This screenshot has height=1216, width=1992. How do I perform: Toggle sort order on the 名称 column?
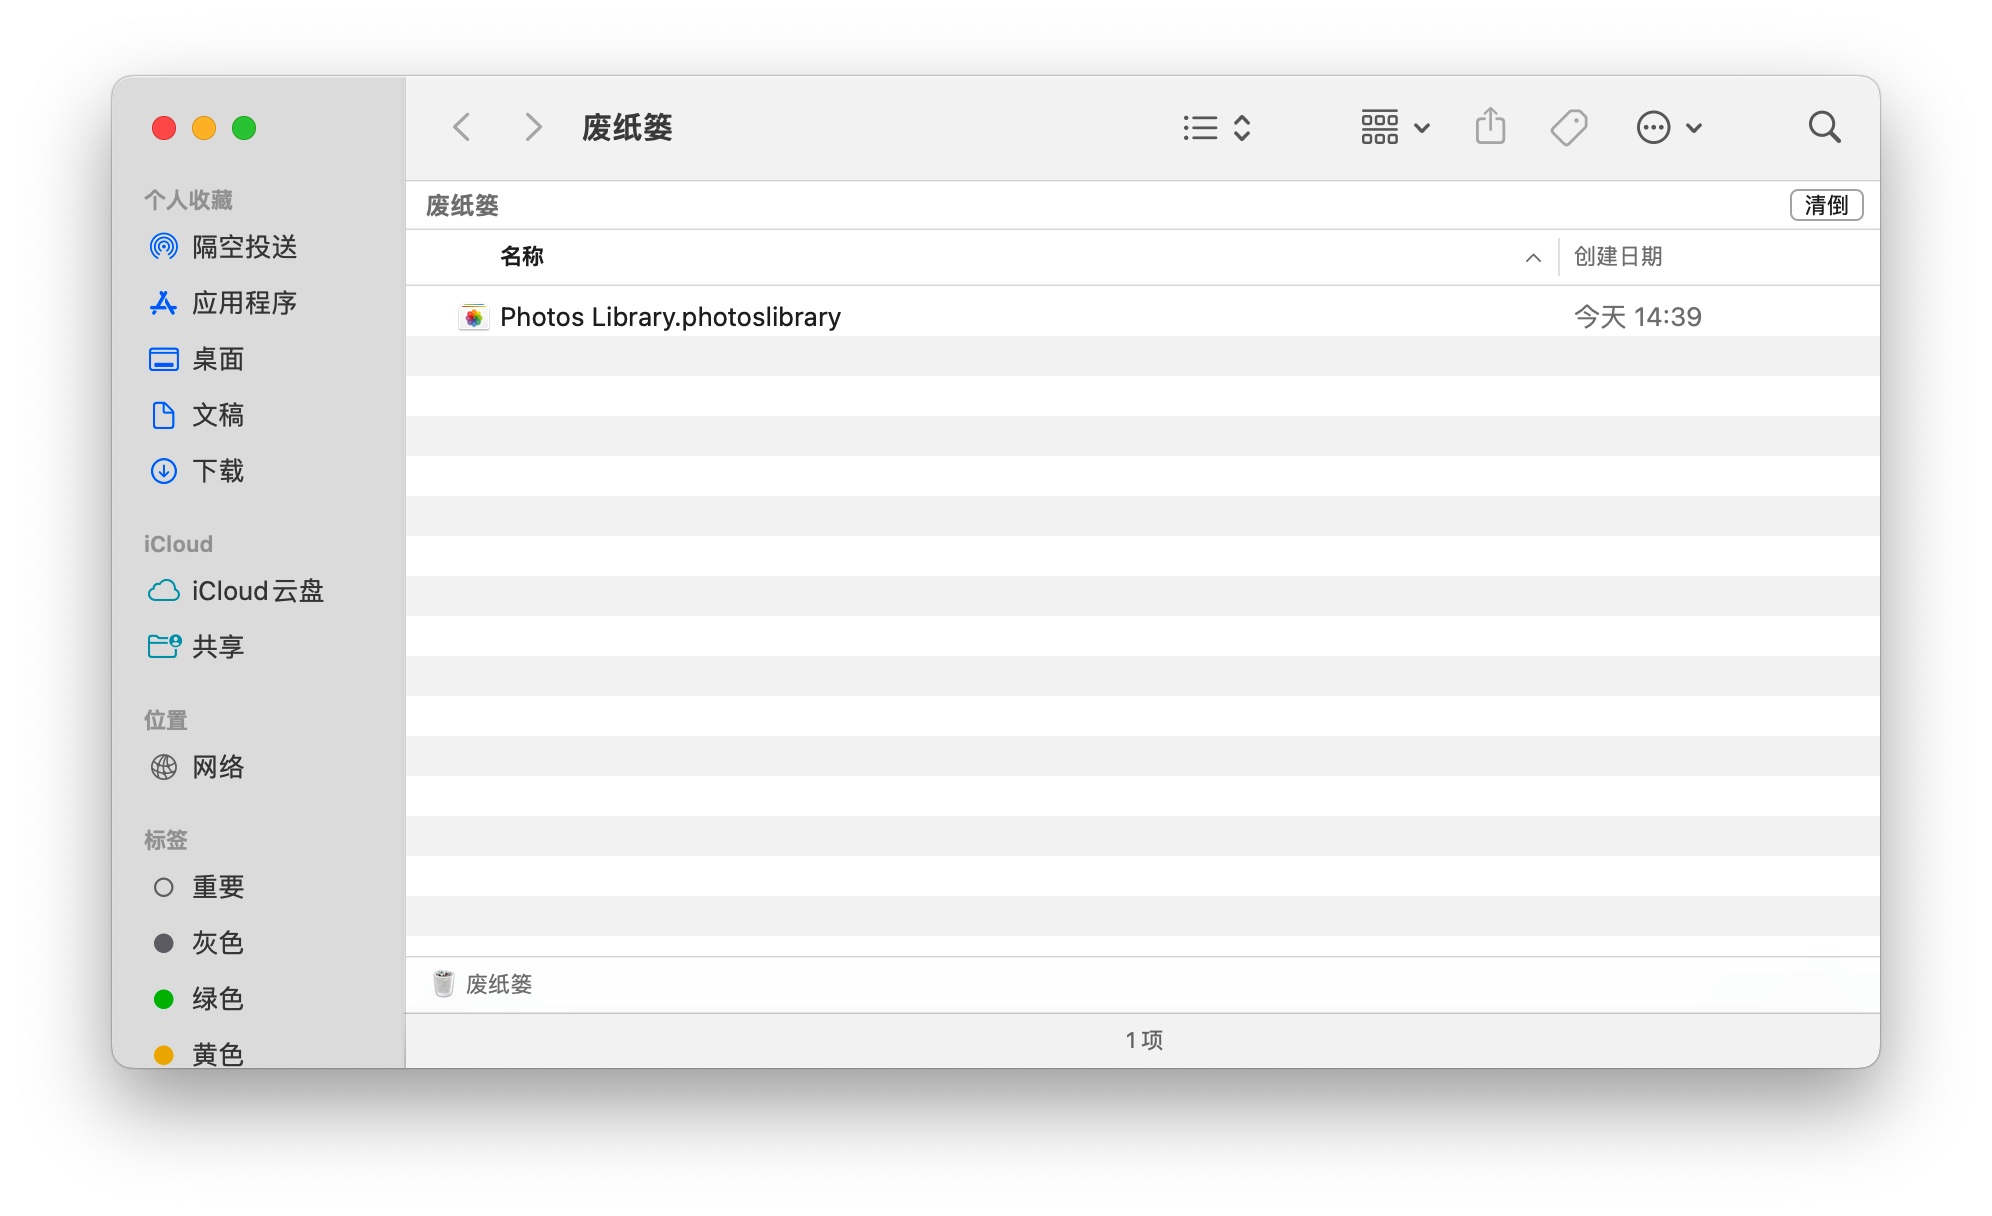[x=522, y=257]
